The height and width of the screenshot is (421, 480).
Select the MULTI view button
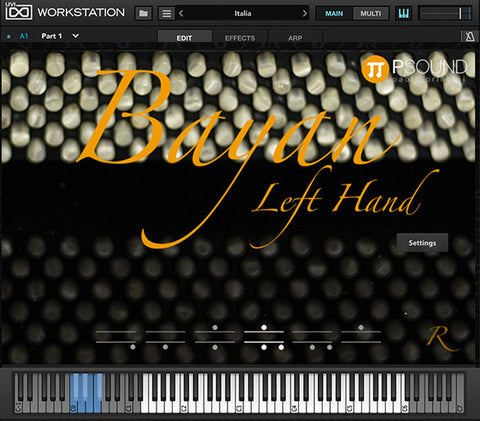point(370,13)
